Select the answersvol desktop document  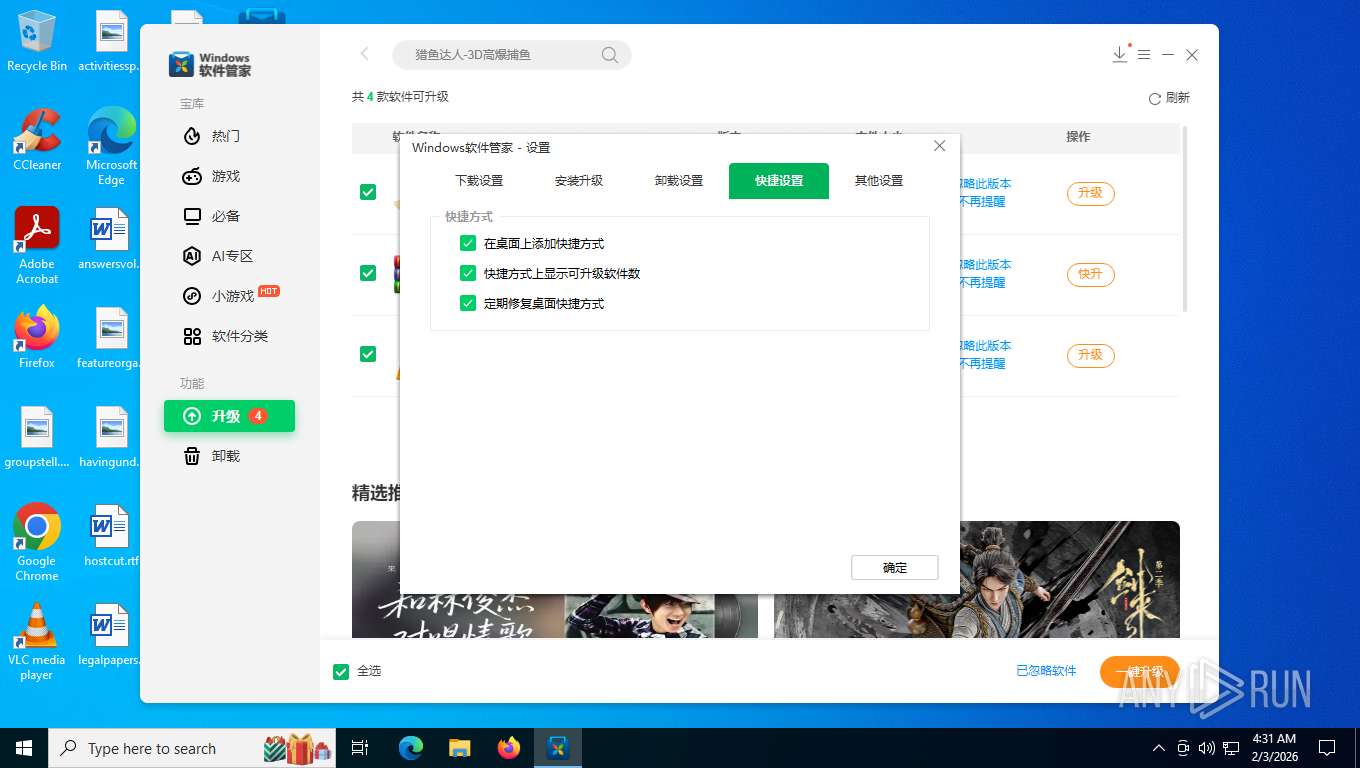pyautogui.click(x=111, y=239)
